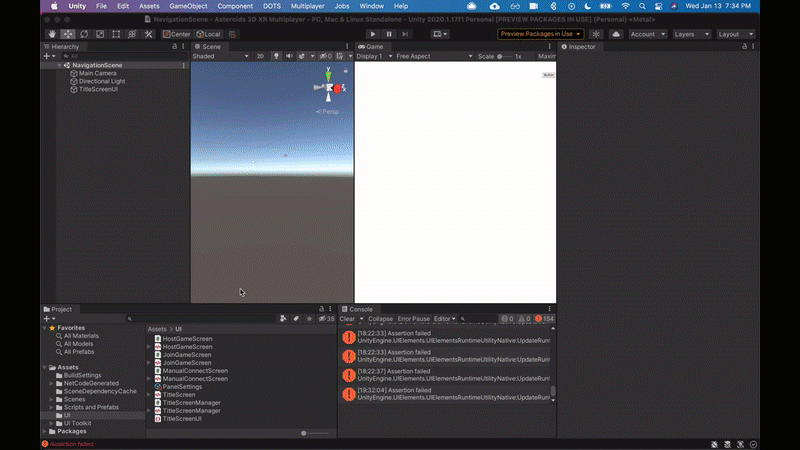Toggle info message filter in Console
The height and width of the screenshot is (450, 800).
[x=508, y=319]
